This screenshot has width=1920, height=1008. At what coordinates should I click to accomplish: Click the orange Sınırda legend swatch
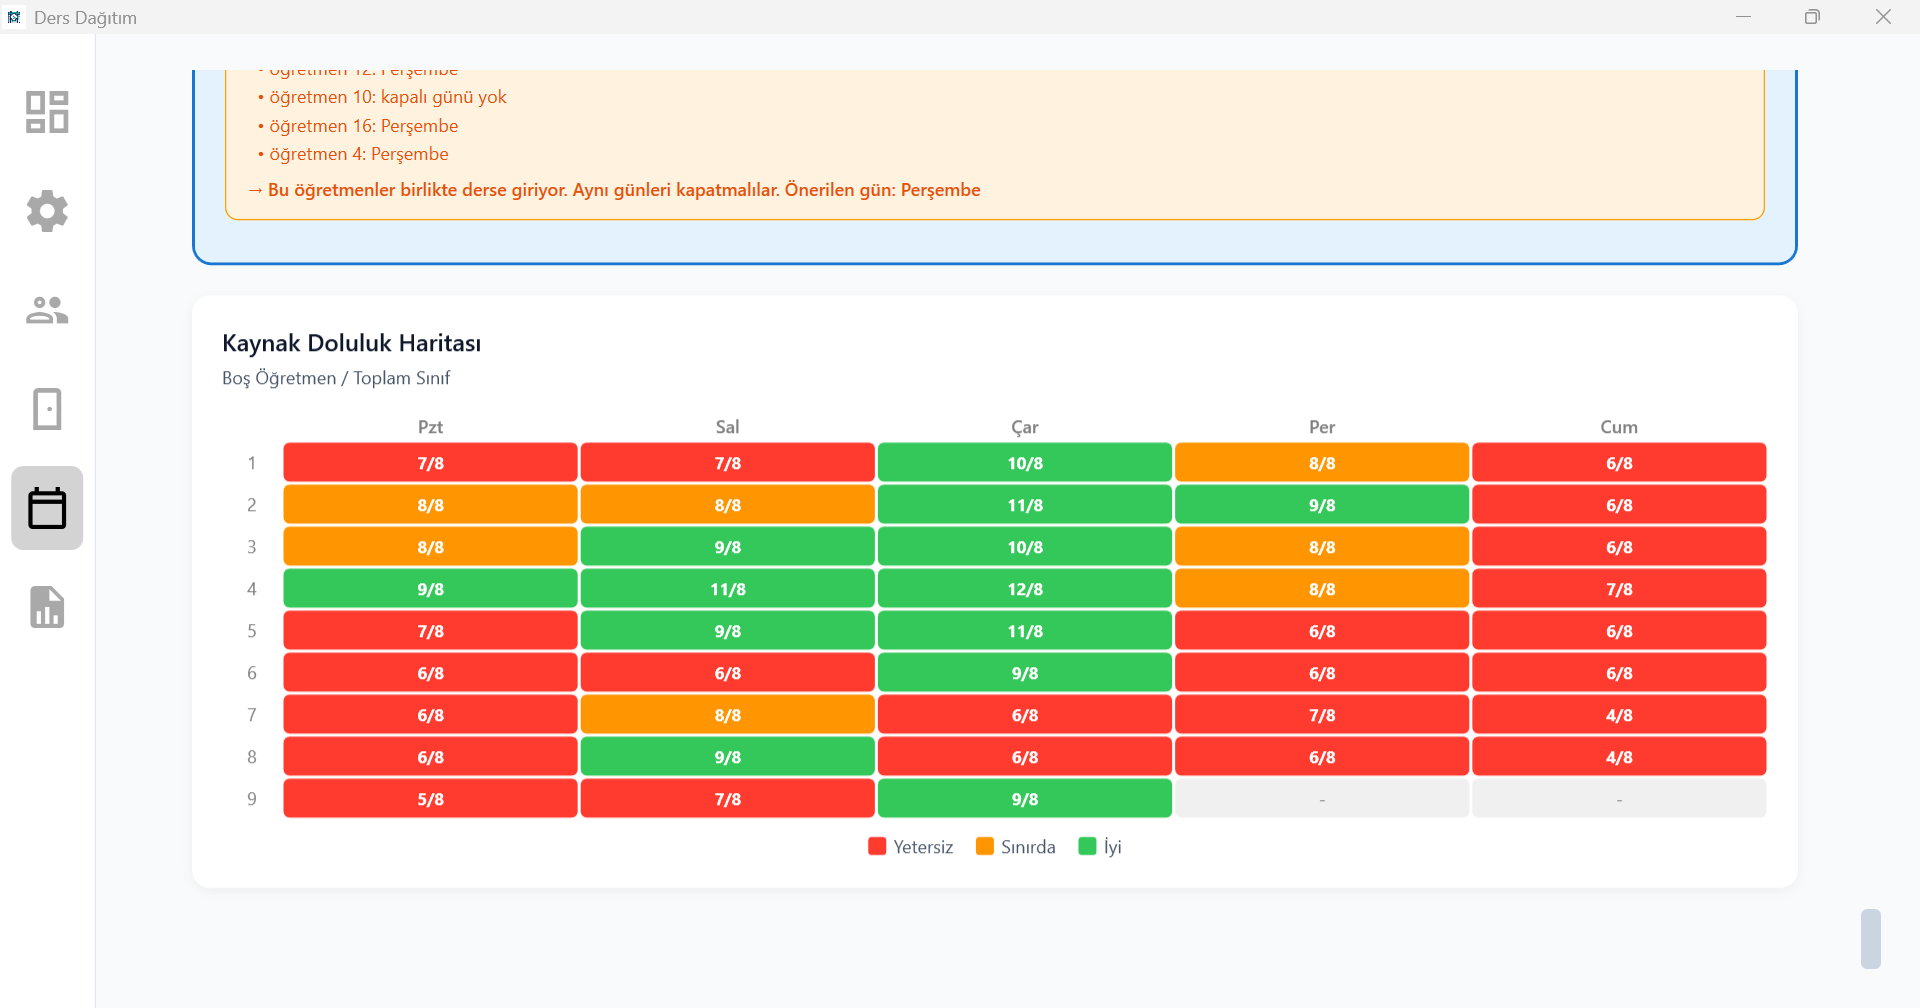click(985, 847)
